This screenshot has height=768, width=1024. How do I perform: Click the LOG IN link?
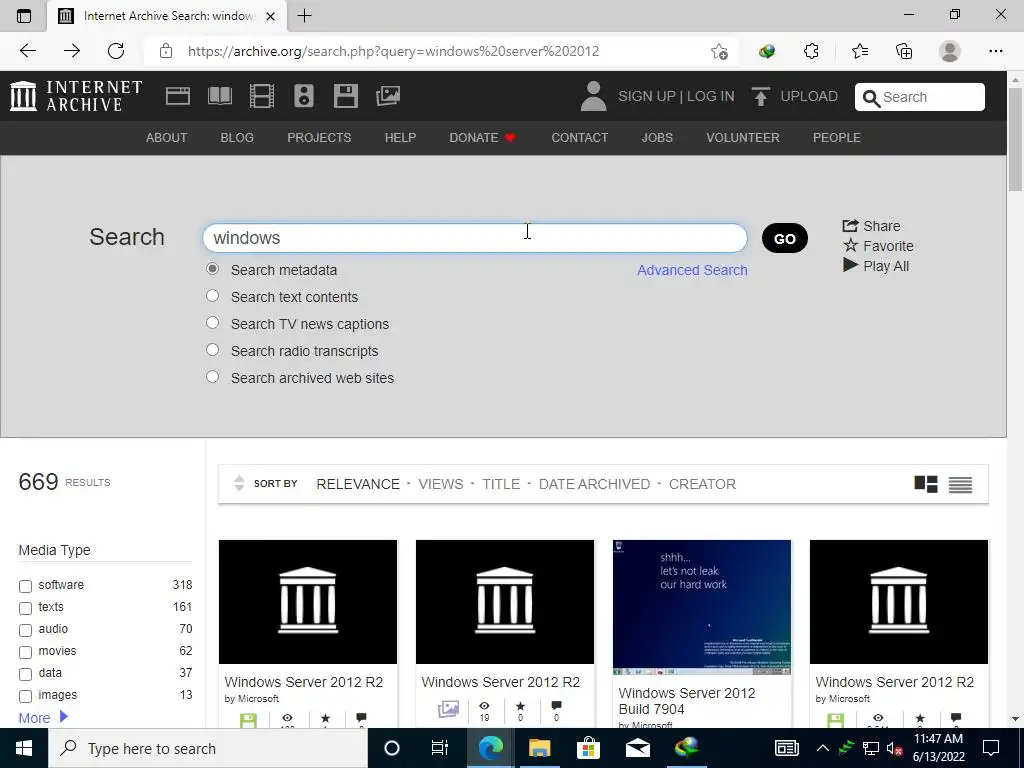tap(711, 96)
